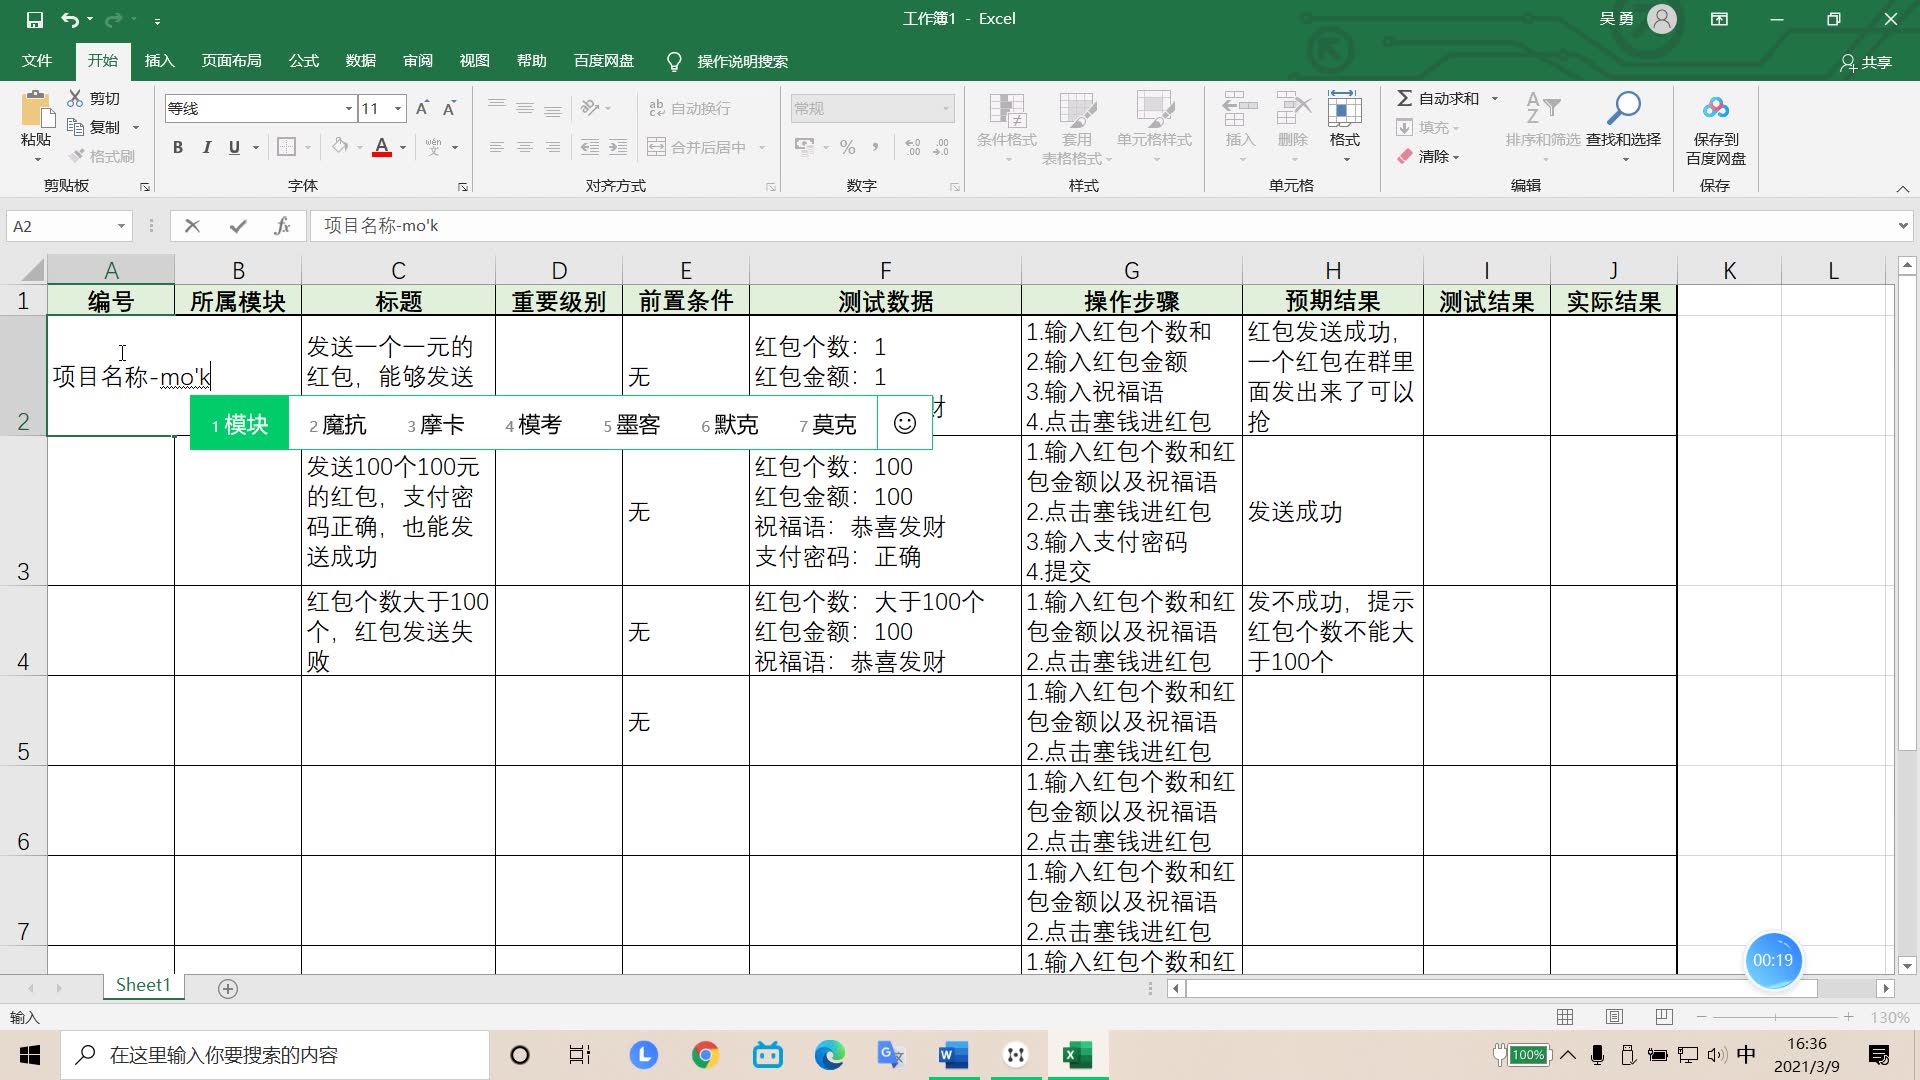Open emoji panel in IME candidate bar

click(904, 424)
